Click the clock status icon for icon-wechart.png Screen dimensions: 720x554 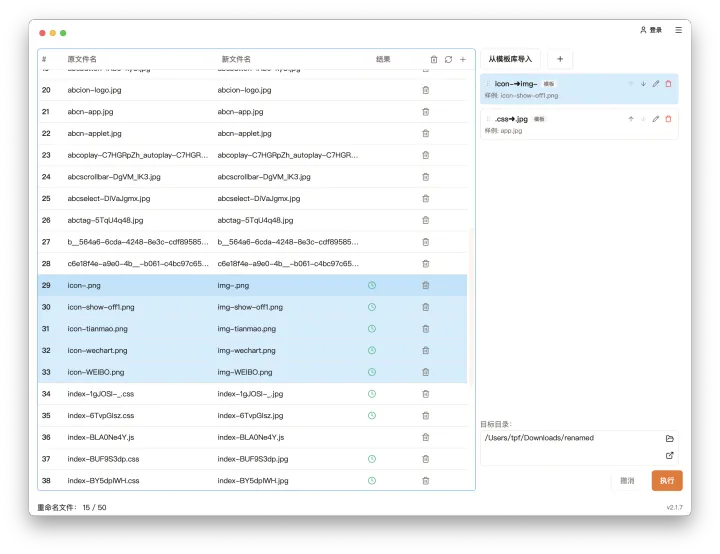click(x=372, y=350)
